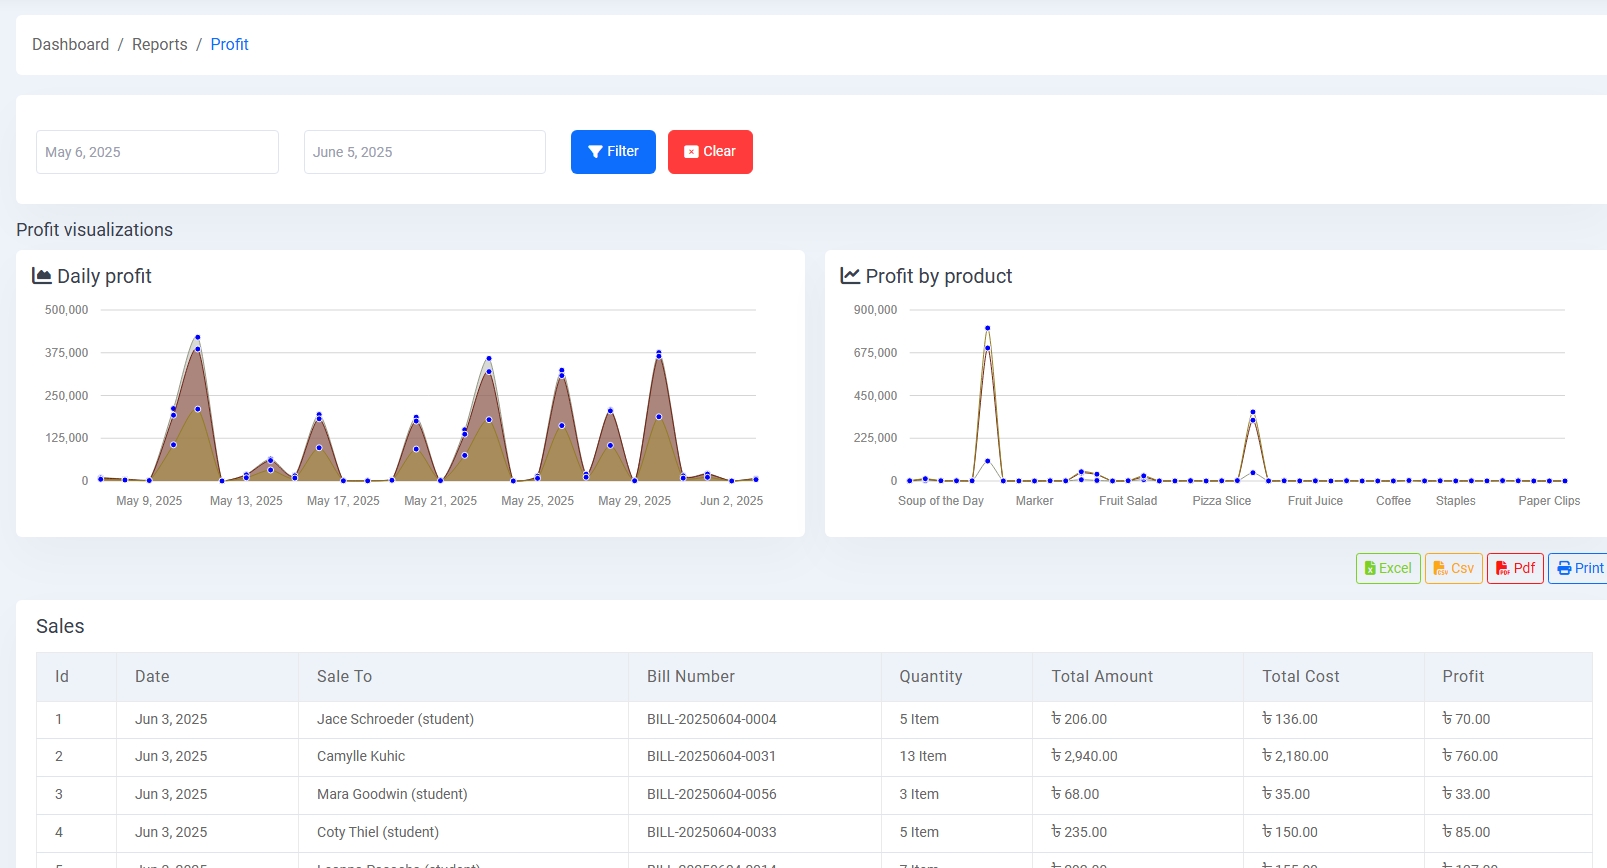Click the highest peak point in Daily profit chart
The image size is (1607, 868).
198,338
